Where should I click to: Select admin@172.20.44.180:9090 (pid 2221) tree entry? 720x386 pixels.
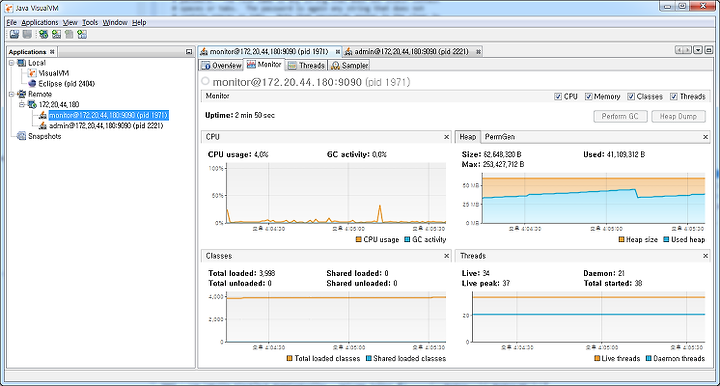(106, 125)
